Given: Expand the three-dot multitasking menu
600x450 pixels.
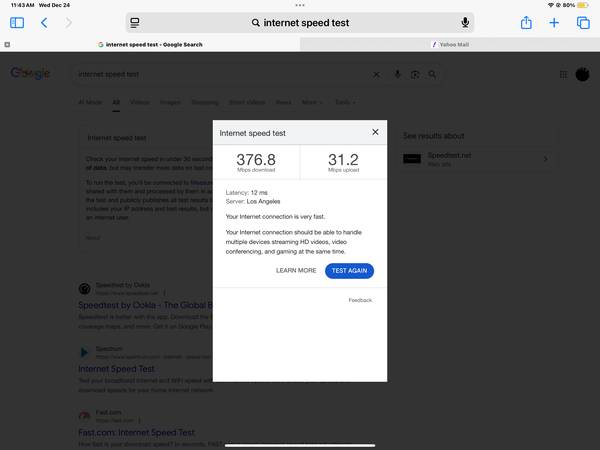Looking at the screenshot, I should coord(300,5).
